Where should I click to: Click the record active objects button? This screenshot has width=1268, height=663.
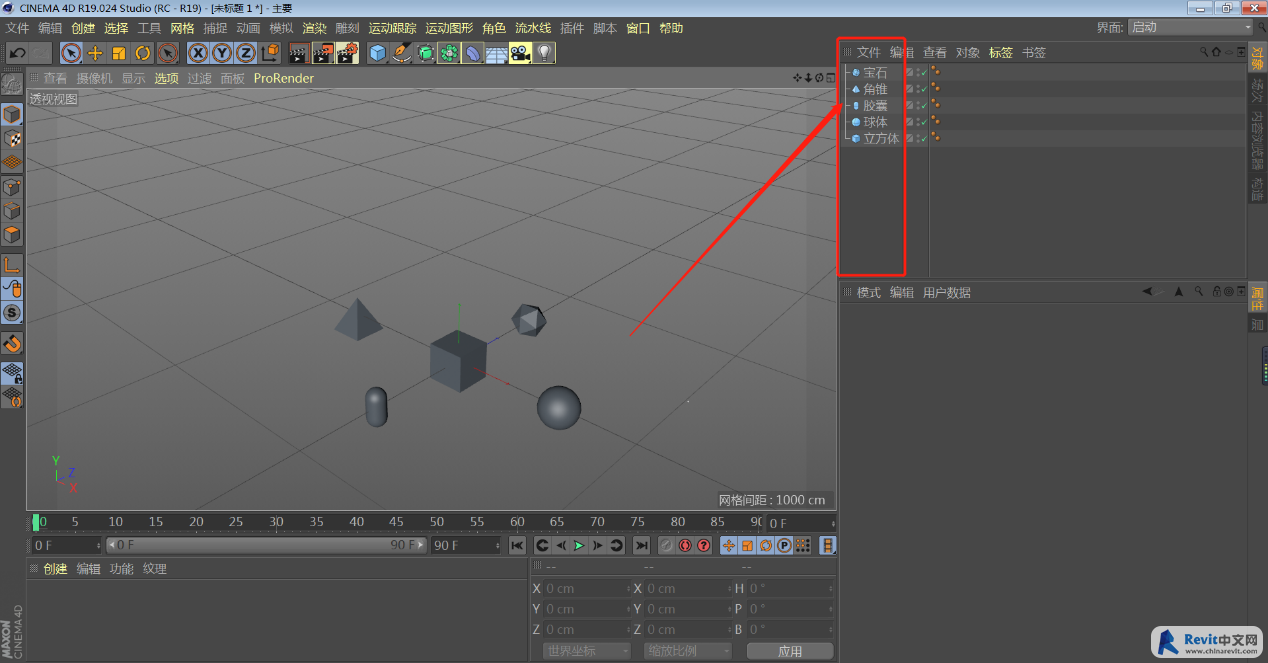tap(666, 545)
